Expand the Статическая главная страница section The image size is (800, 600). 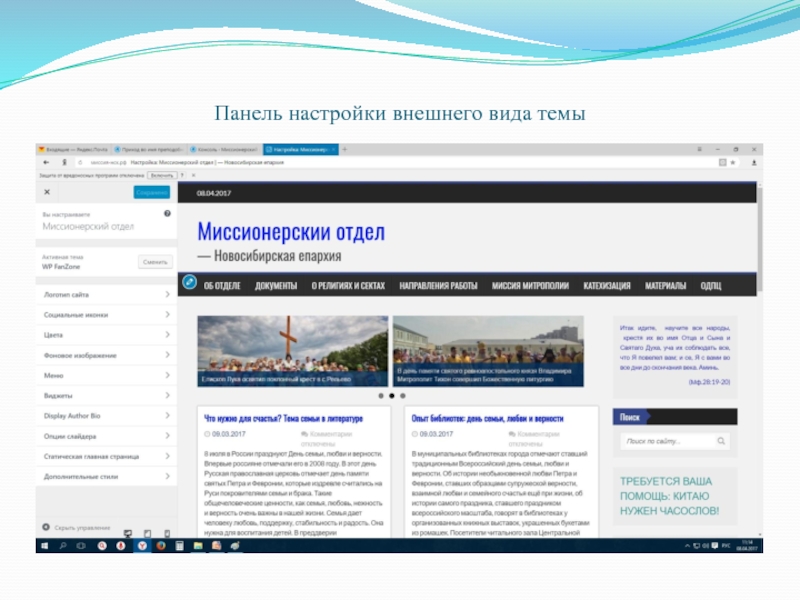pyautogui.click(x=107, y=456)
